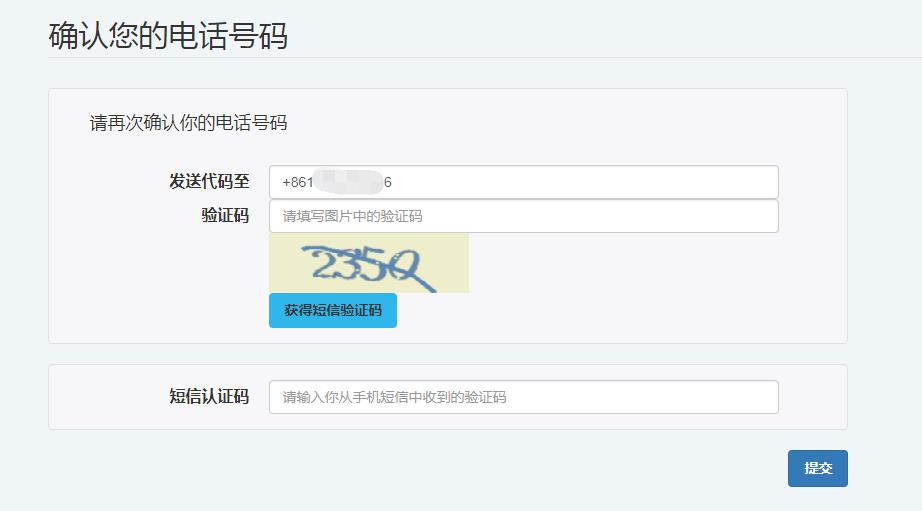Viewport: 922px width, 511px height.
Task: Focus the 验证码 captcha input field
Action: click(x=524, y=216)
